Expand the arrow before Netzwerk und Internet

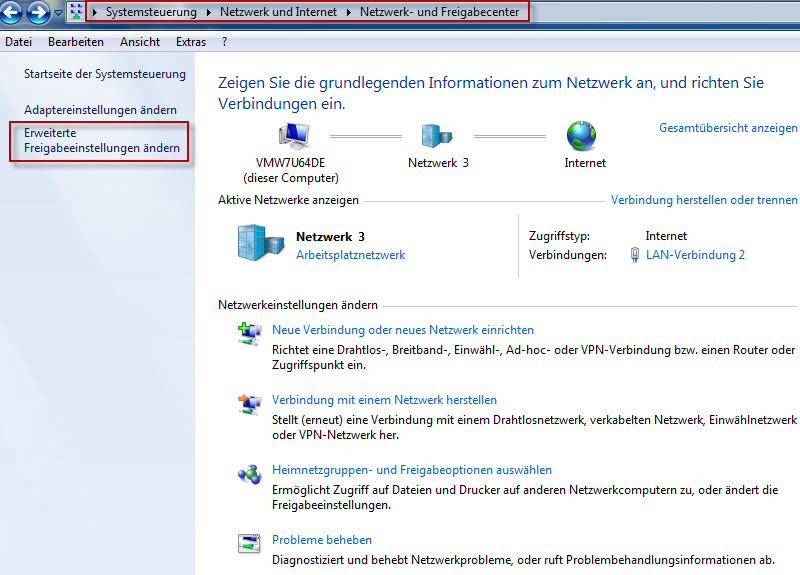pos(209,12)
